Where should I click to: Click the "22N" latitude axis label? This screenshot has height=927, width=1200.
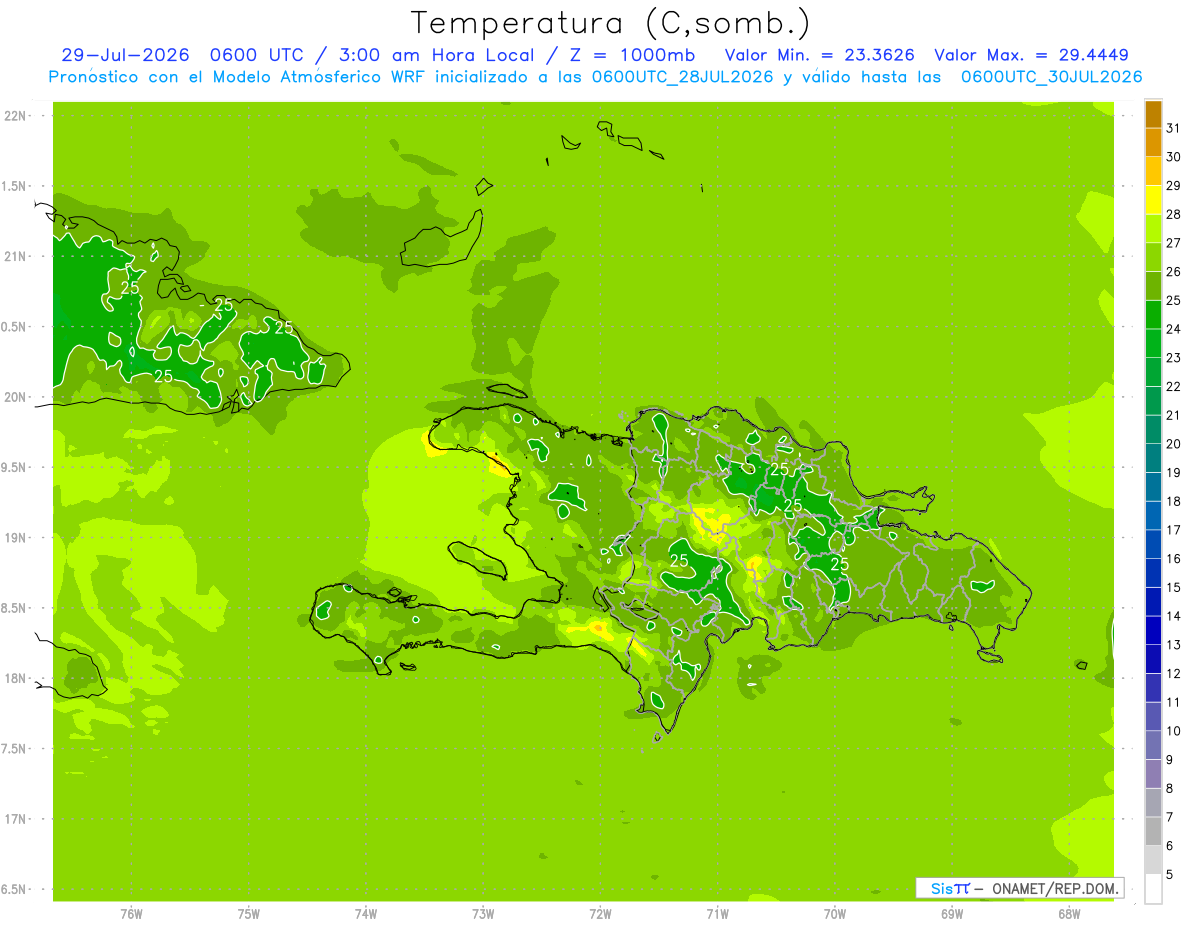click(x=15, y=116)
